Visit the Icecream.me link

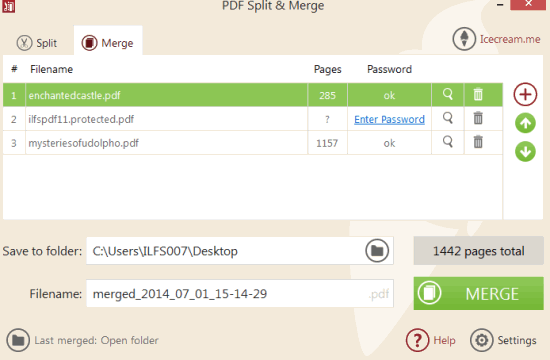click(x=496, y=39)
